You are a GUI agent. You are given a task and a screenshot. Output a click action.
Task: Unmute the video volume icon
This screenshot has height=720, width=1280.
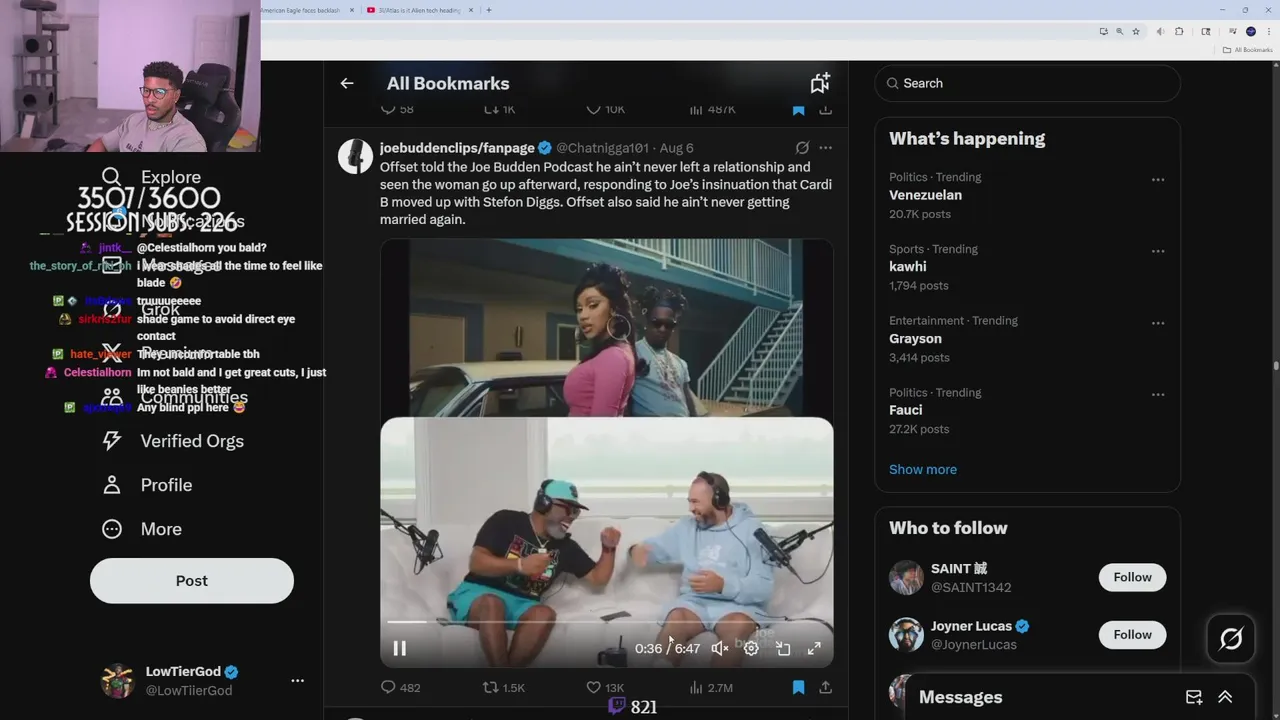(719, 648)
